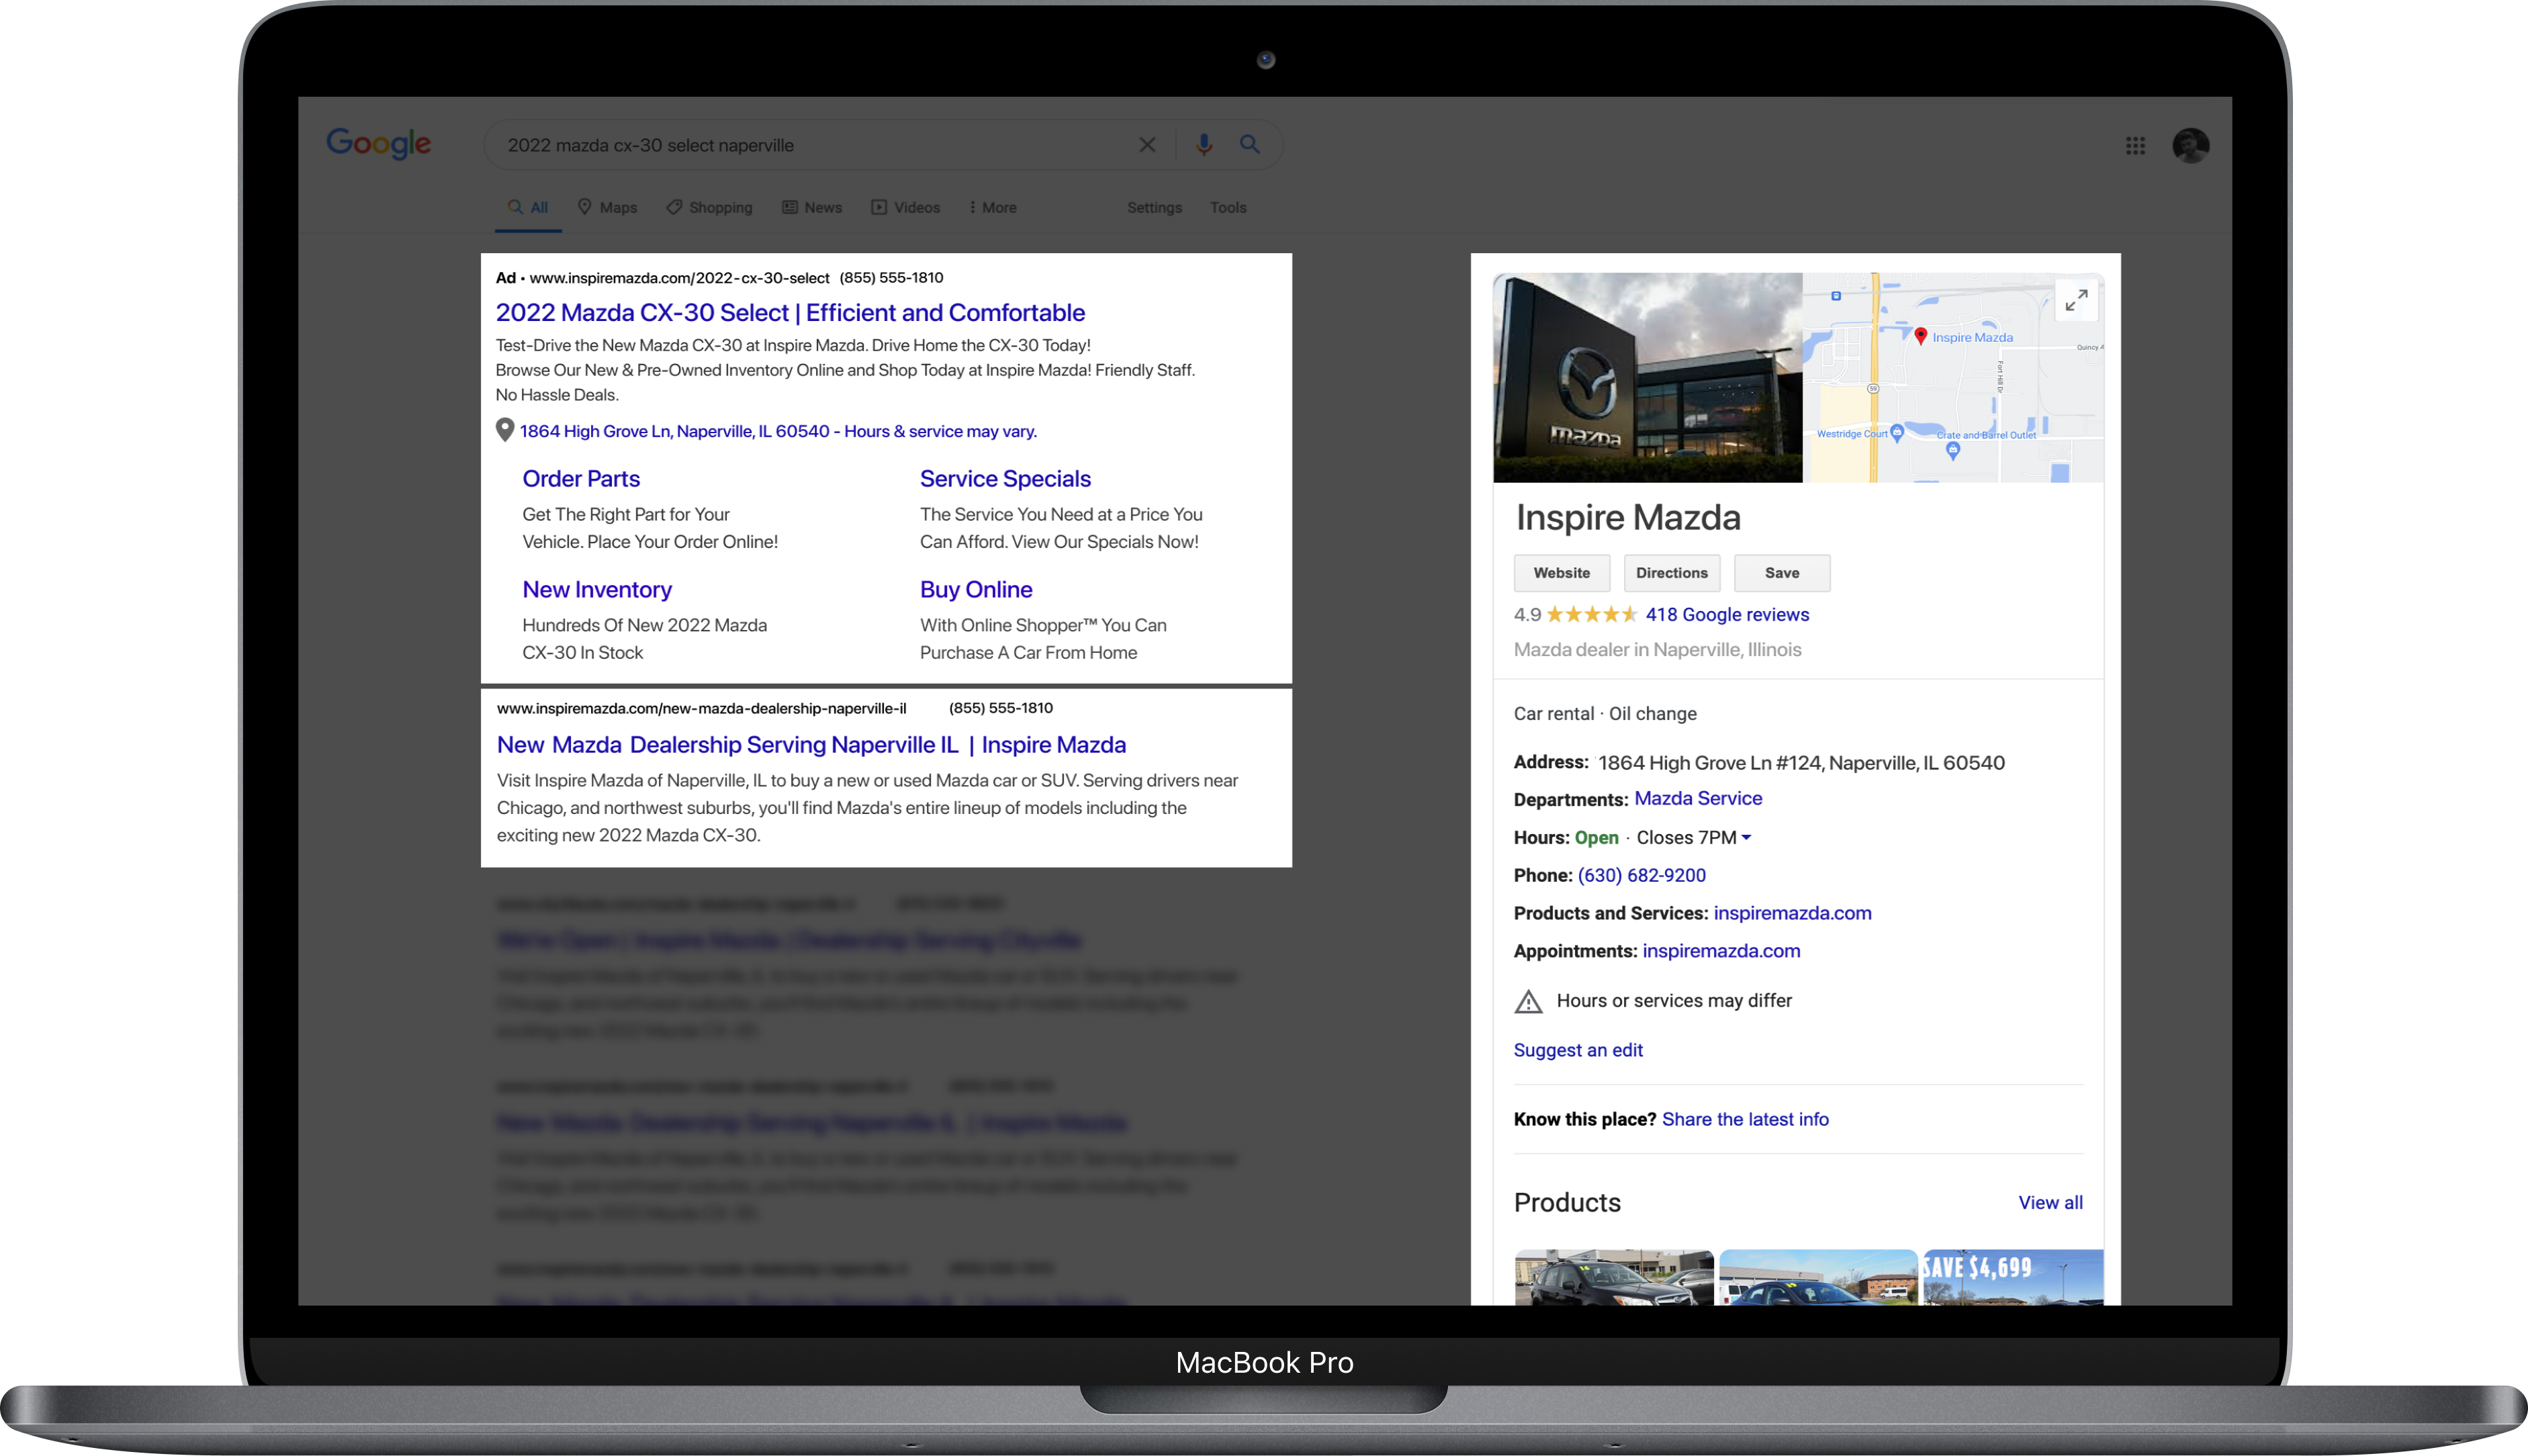
Task: Open the Appointments inspiremazda.com link
Action: [1720, 951]
